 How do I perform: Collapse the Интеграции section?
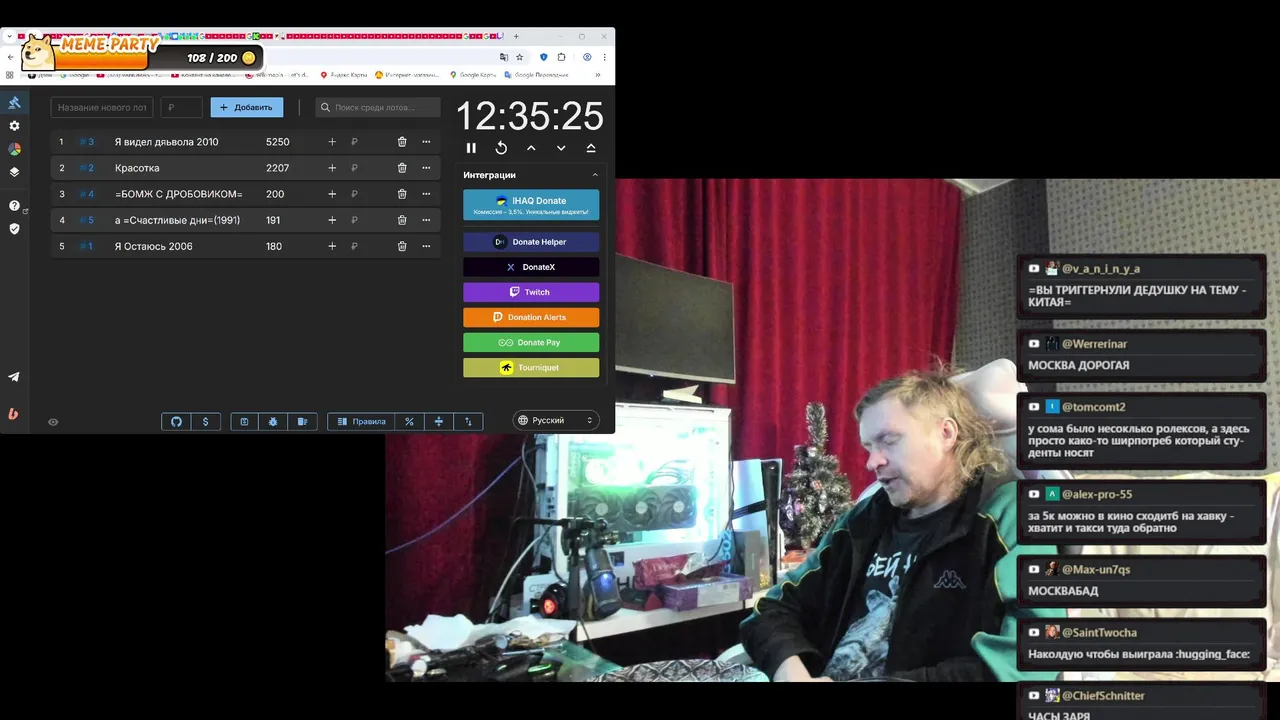595,175
